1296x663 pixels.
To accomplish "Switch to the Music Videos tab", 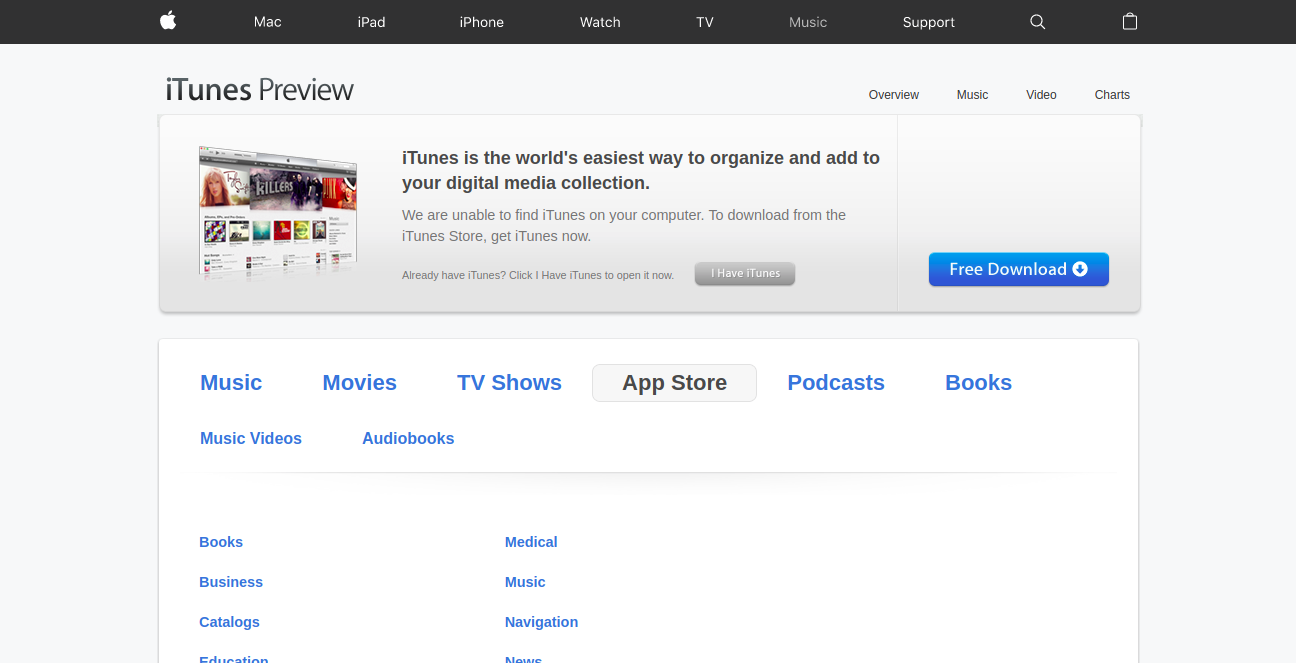I will coord(251,439).
